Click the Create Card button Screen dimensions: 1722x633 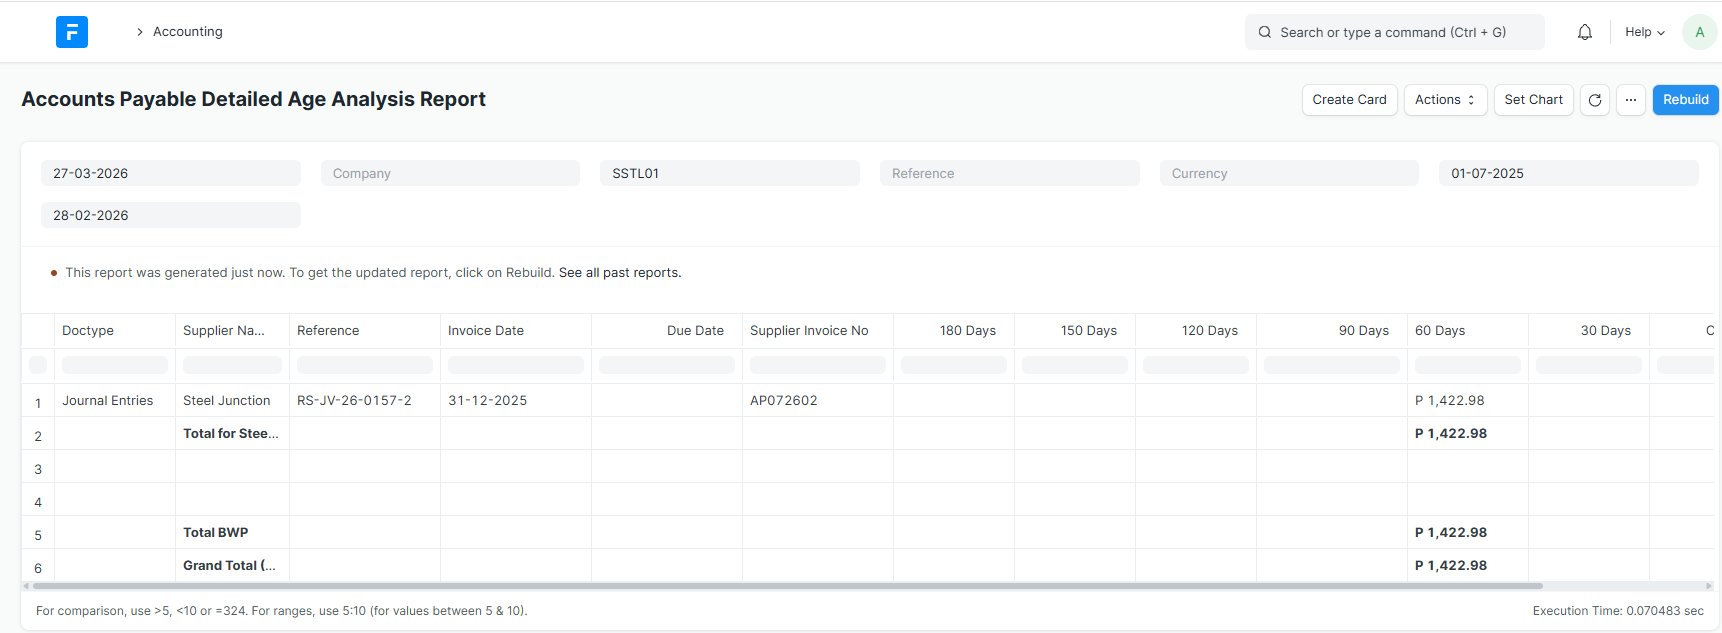(x=1349, y=100)
